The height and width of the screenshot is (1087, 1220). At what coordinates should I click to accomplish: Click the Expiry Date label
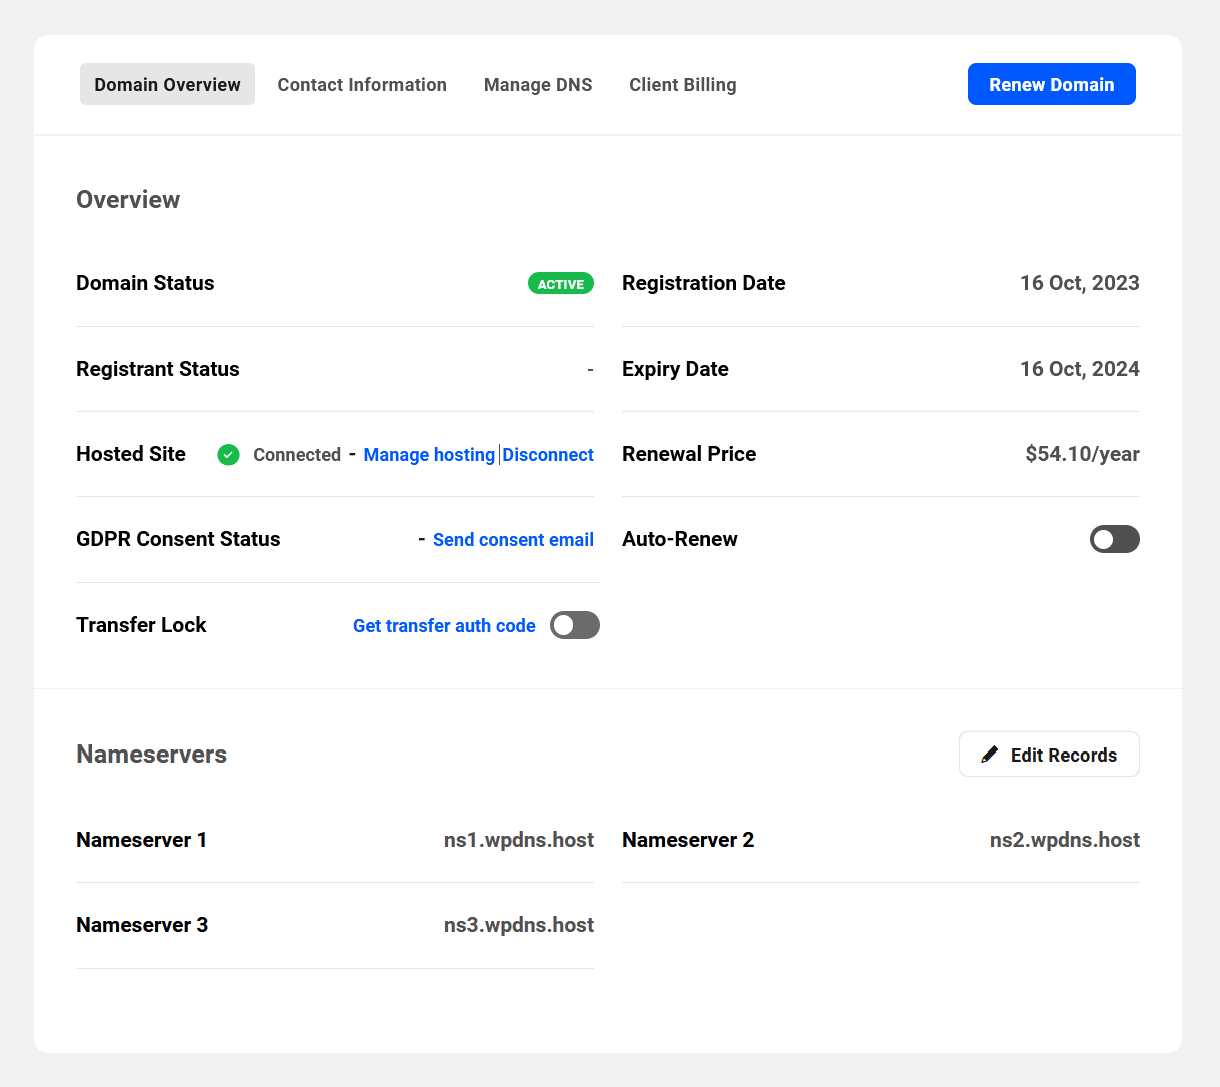tap(675, 369)
